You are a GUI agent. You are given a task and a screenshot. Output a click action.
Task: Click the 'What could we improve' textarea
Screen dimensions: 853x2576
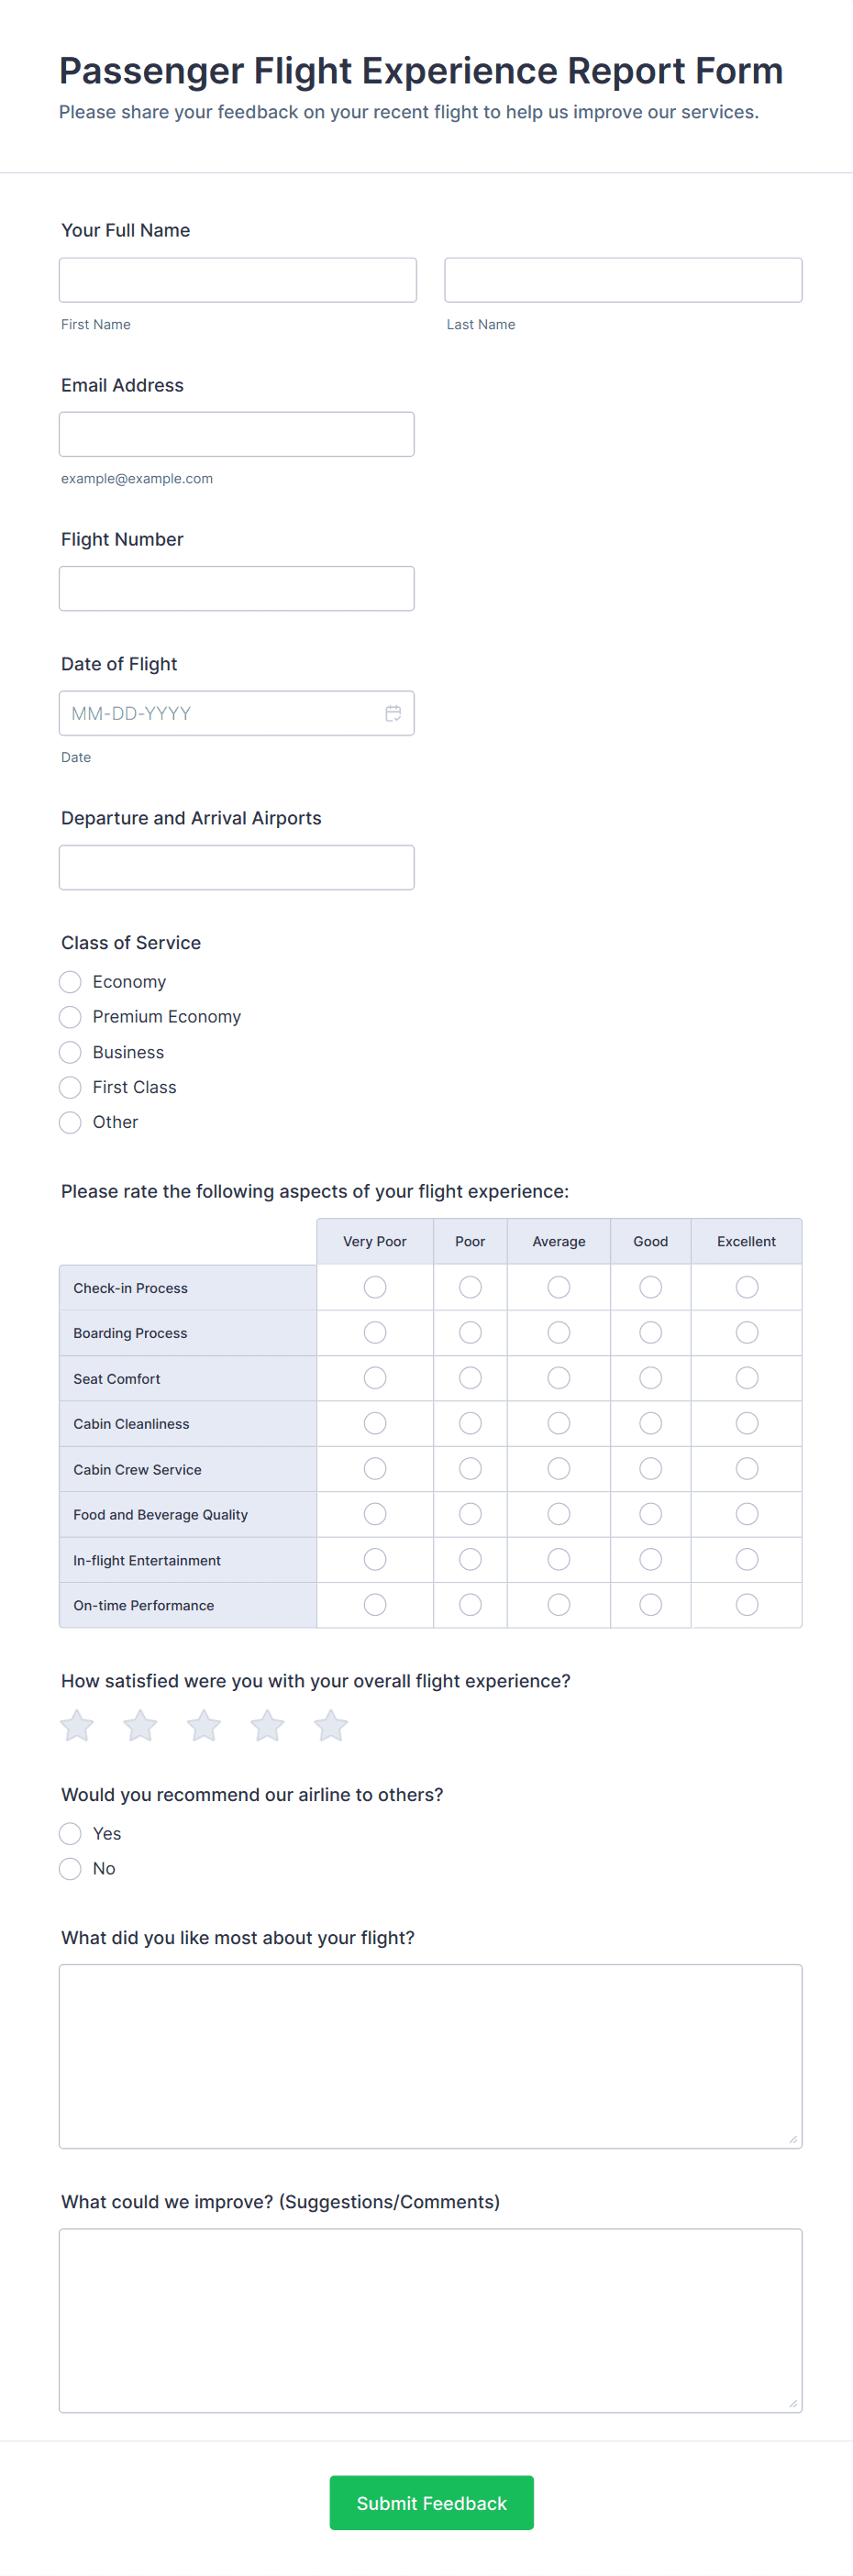(x=430, y=2320)
